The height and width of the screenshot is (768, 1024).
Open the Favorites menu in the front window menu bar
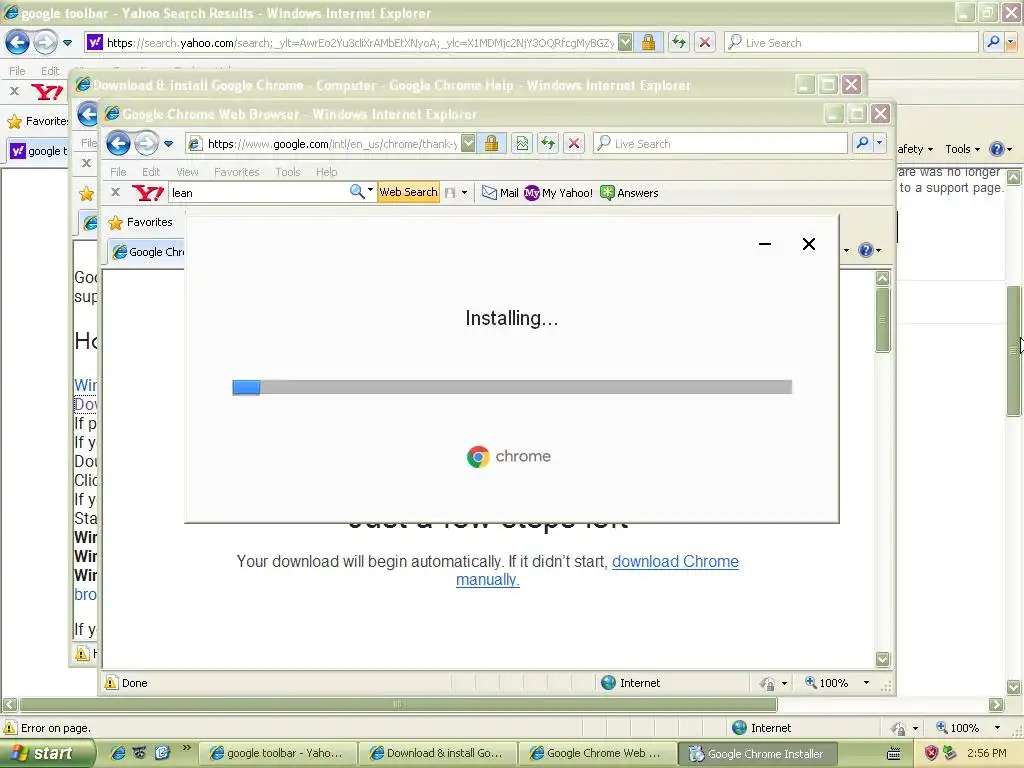[x=236, y=172]
